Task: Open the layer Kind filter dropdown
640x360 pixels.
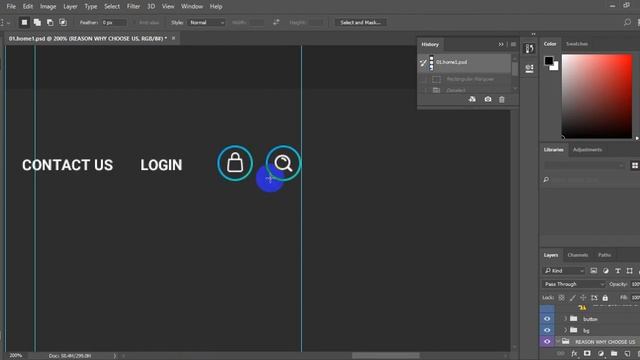Action: pos(565,271)
